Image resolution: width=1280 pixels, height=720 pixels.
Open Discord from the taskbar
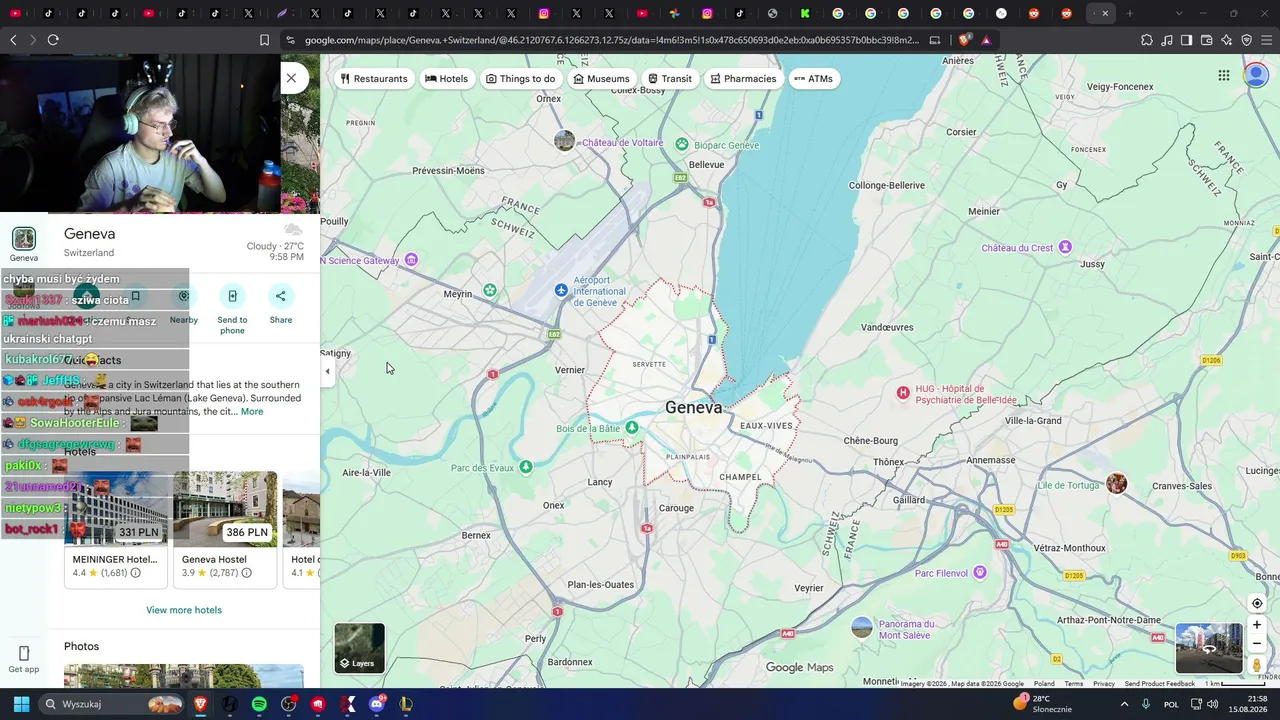click(377, 704)
